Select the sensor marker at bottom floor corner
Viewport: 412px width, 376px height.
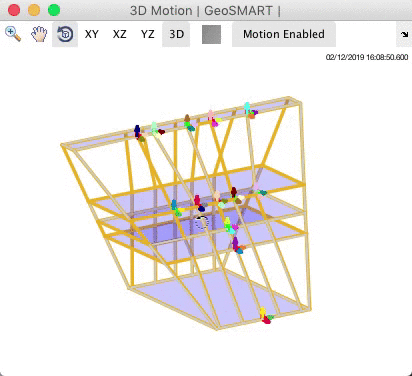tap(266, 316)
